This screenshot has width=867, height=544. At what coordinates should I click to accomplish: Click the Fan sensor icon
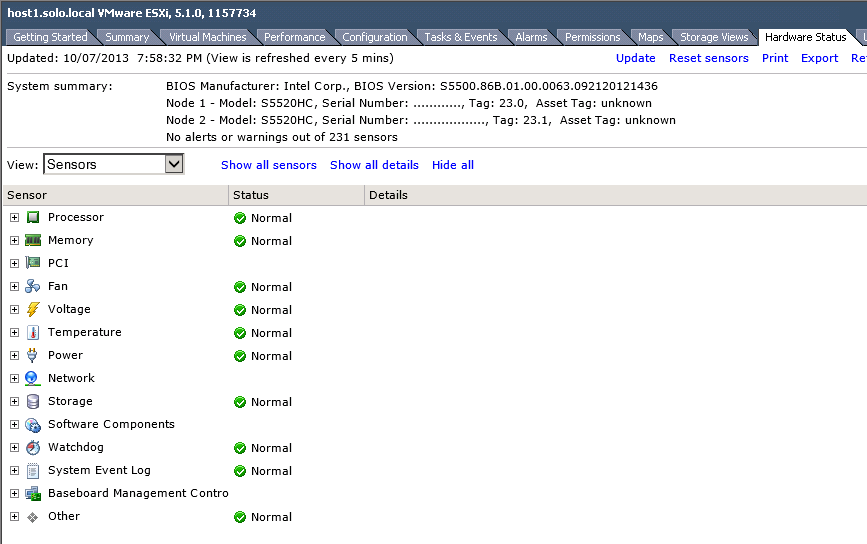tap(33, 286)
